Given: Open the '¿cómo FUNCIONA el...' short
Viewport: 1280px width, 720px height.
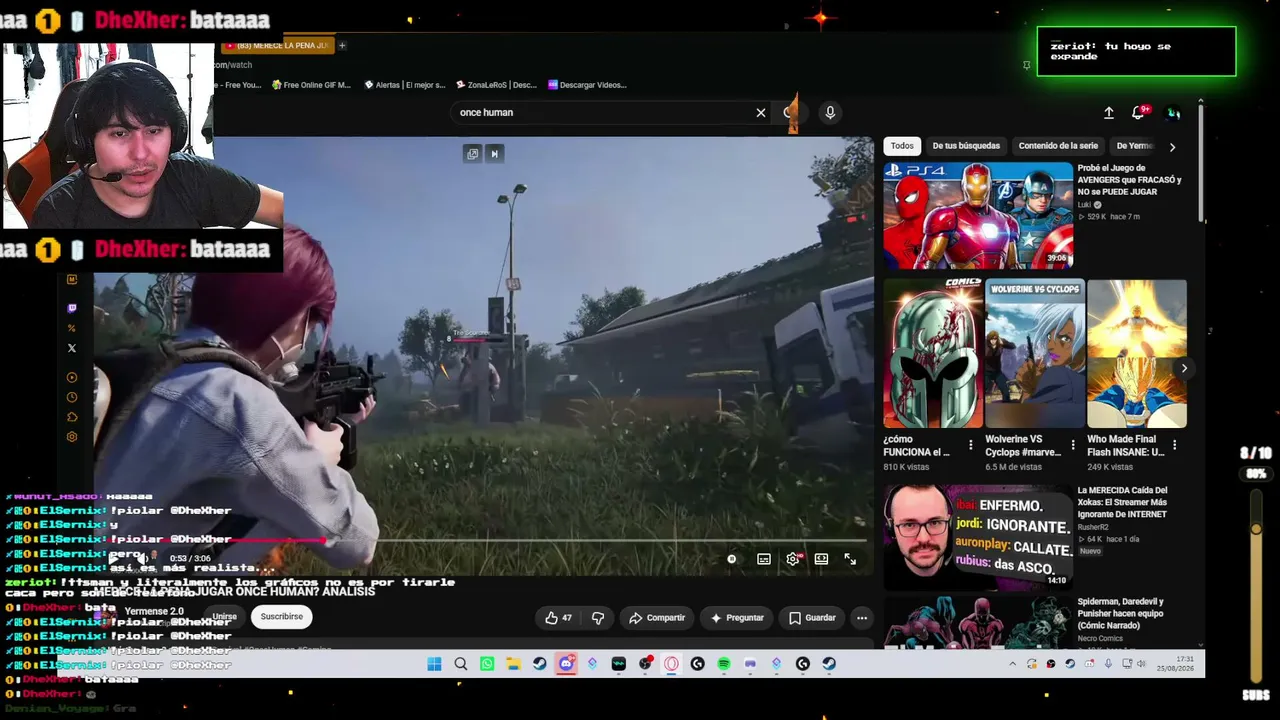Looking at the screenshot, I should pyautogui.click(x=933, y=354).
